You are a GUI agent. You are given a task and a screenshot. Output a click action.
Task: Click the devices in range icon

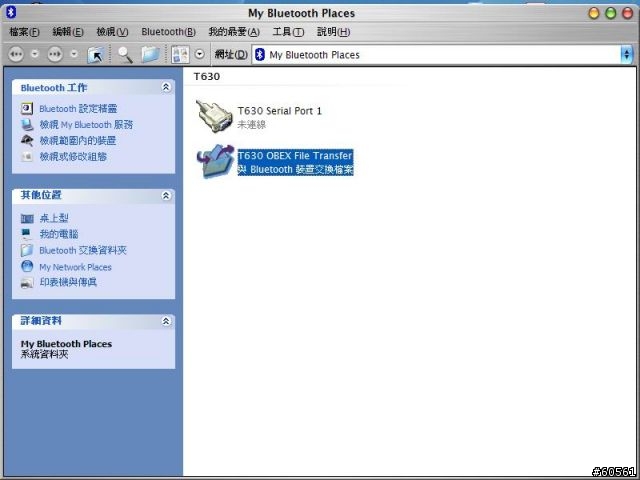27,140
